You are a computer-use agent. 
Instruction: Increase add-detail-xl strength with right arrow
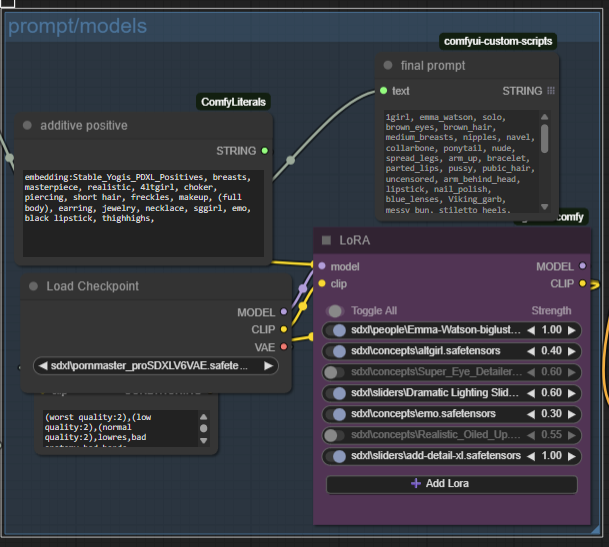coord(572,456)
